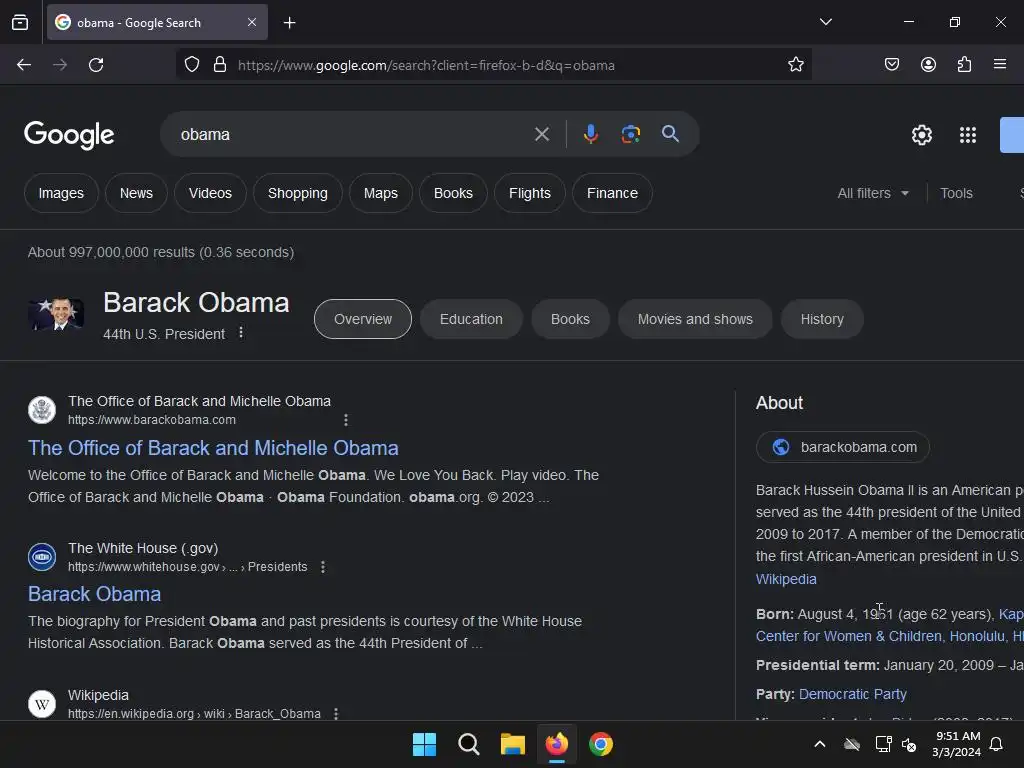1024x768 pixels.
Task: Filter results by Maps
Action: tap(381, 193)
